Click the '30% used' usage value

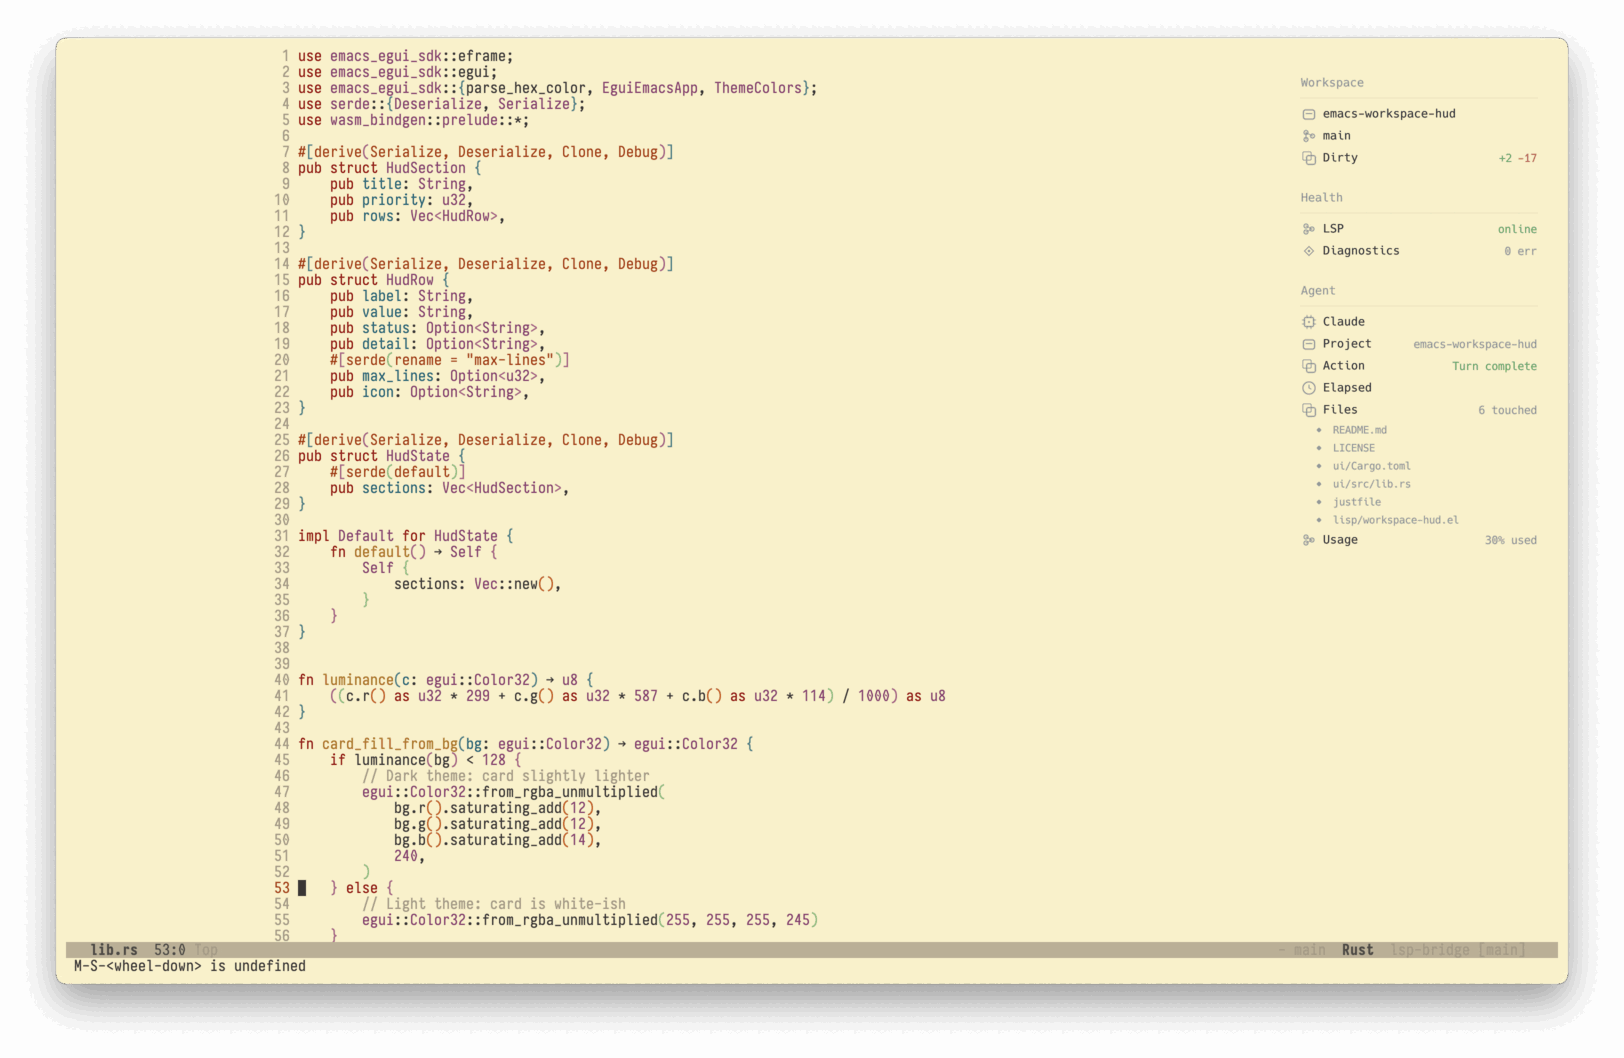(1510, 540)
